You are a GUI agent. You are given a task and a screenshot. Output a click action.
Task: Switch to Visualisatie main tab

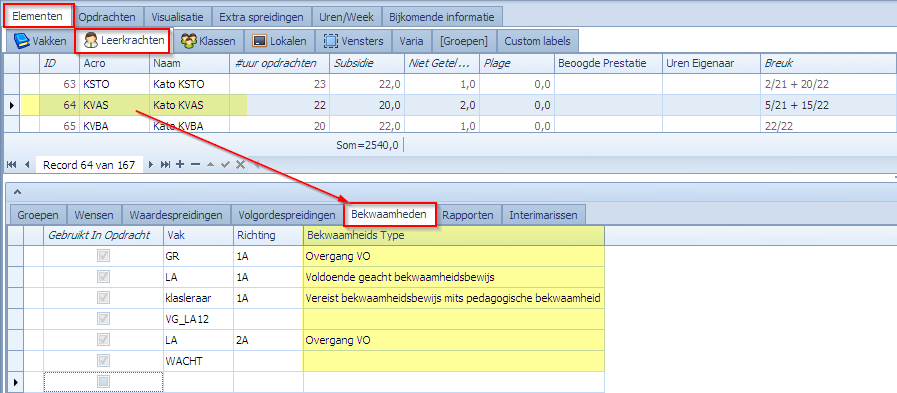[x=177, y=17]
